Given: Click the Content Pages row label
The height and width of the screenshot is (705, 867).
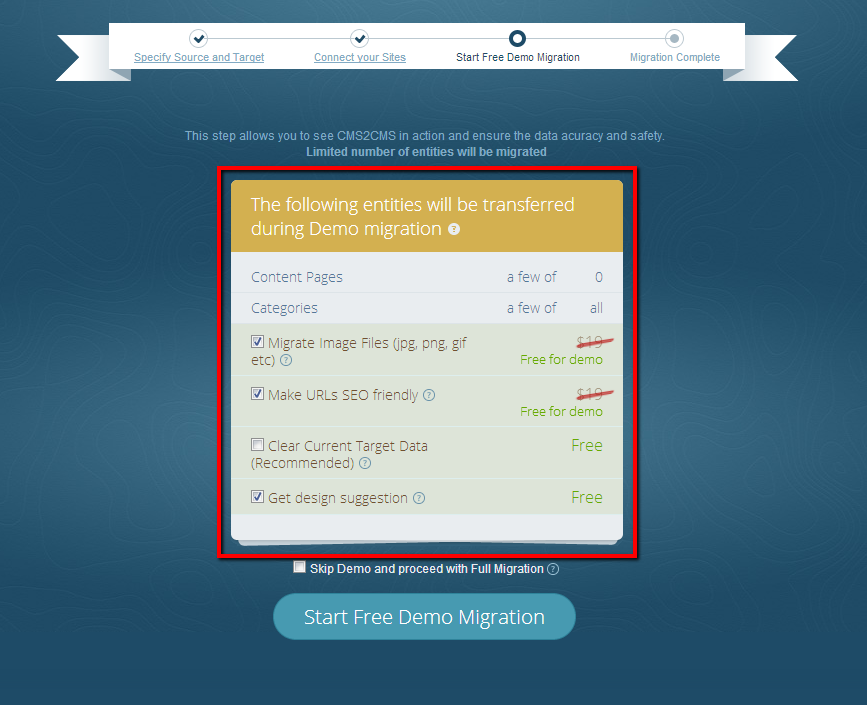Looking at the screenshot, I should click(297, 277).
